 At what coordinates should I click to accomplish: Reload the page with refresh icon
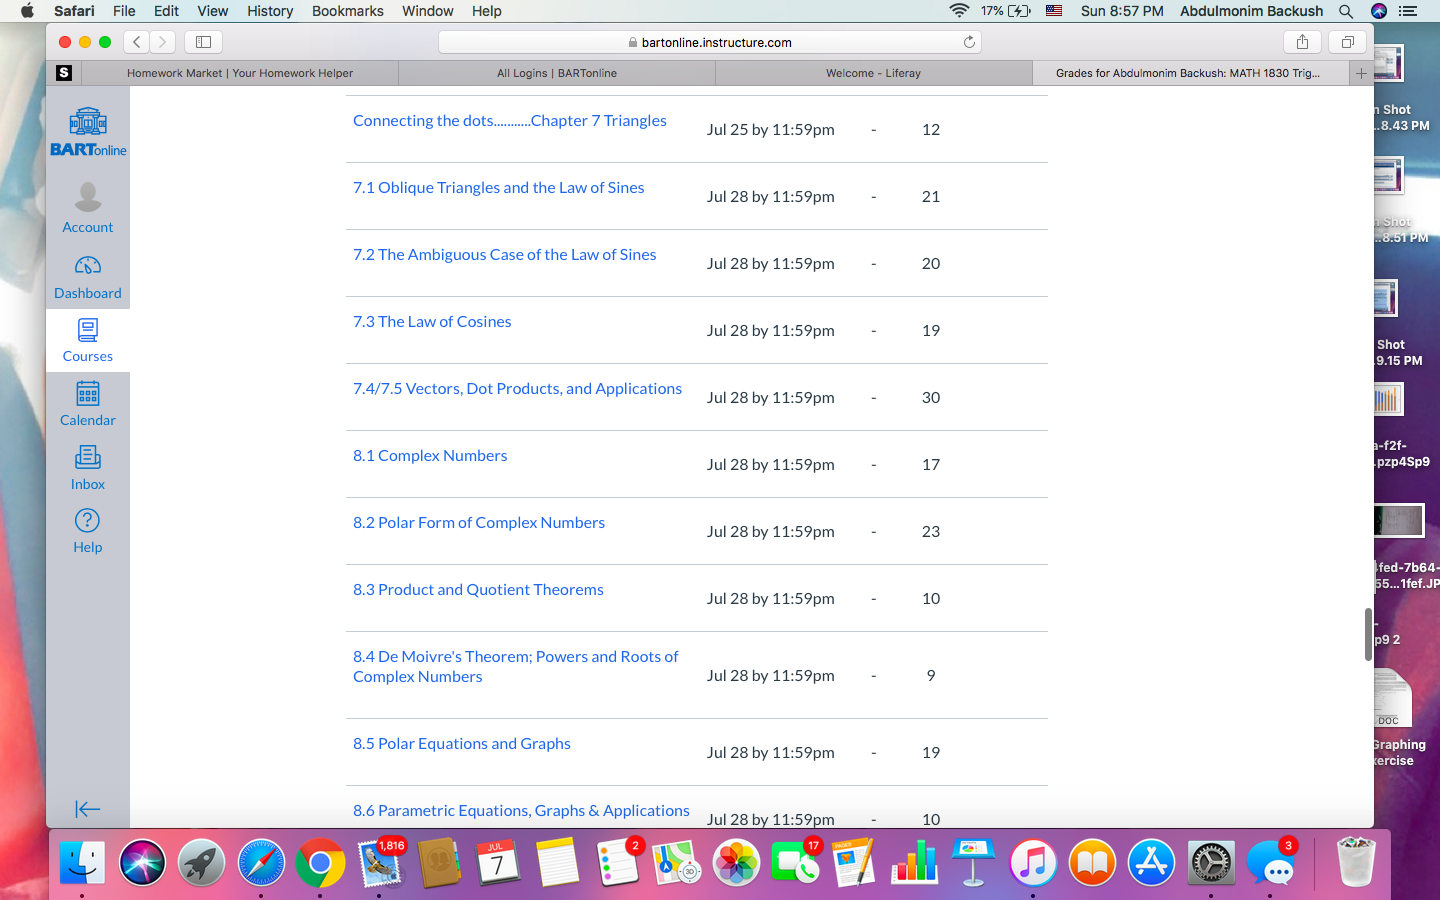pyautogui.click(x=969, y=42)
